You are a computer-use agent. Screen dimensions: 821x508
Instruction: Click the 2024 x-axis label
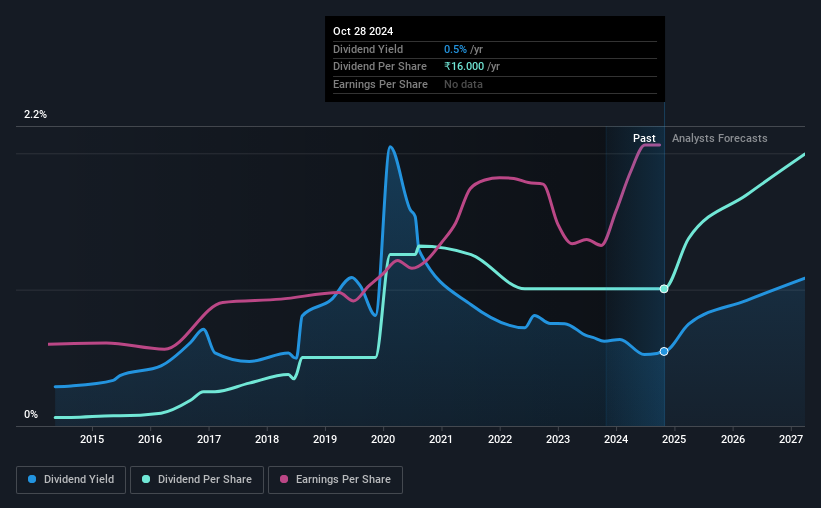pyautogui.click(x=616, y=439)
